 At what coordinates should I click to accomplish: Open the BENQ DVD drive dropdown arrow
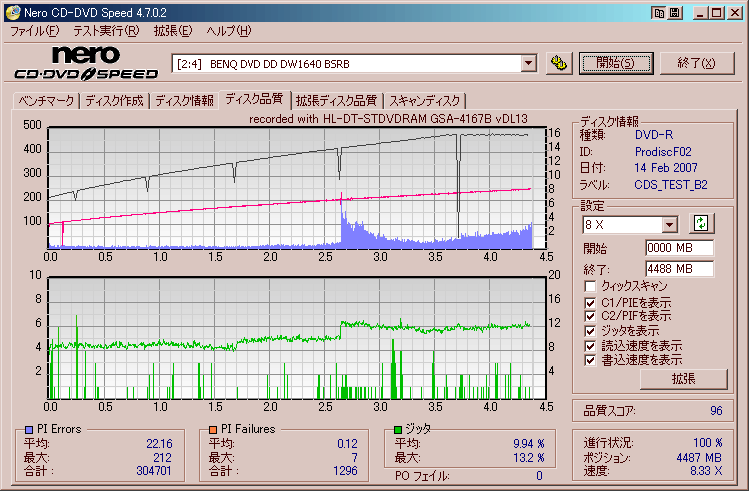point(528,63)
